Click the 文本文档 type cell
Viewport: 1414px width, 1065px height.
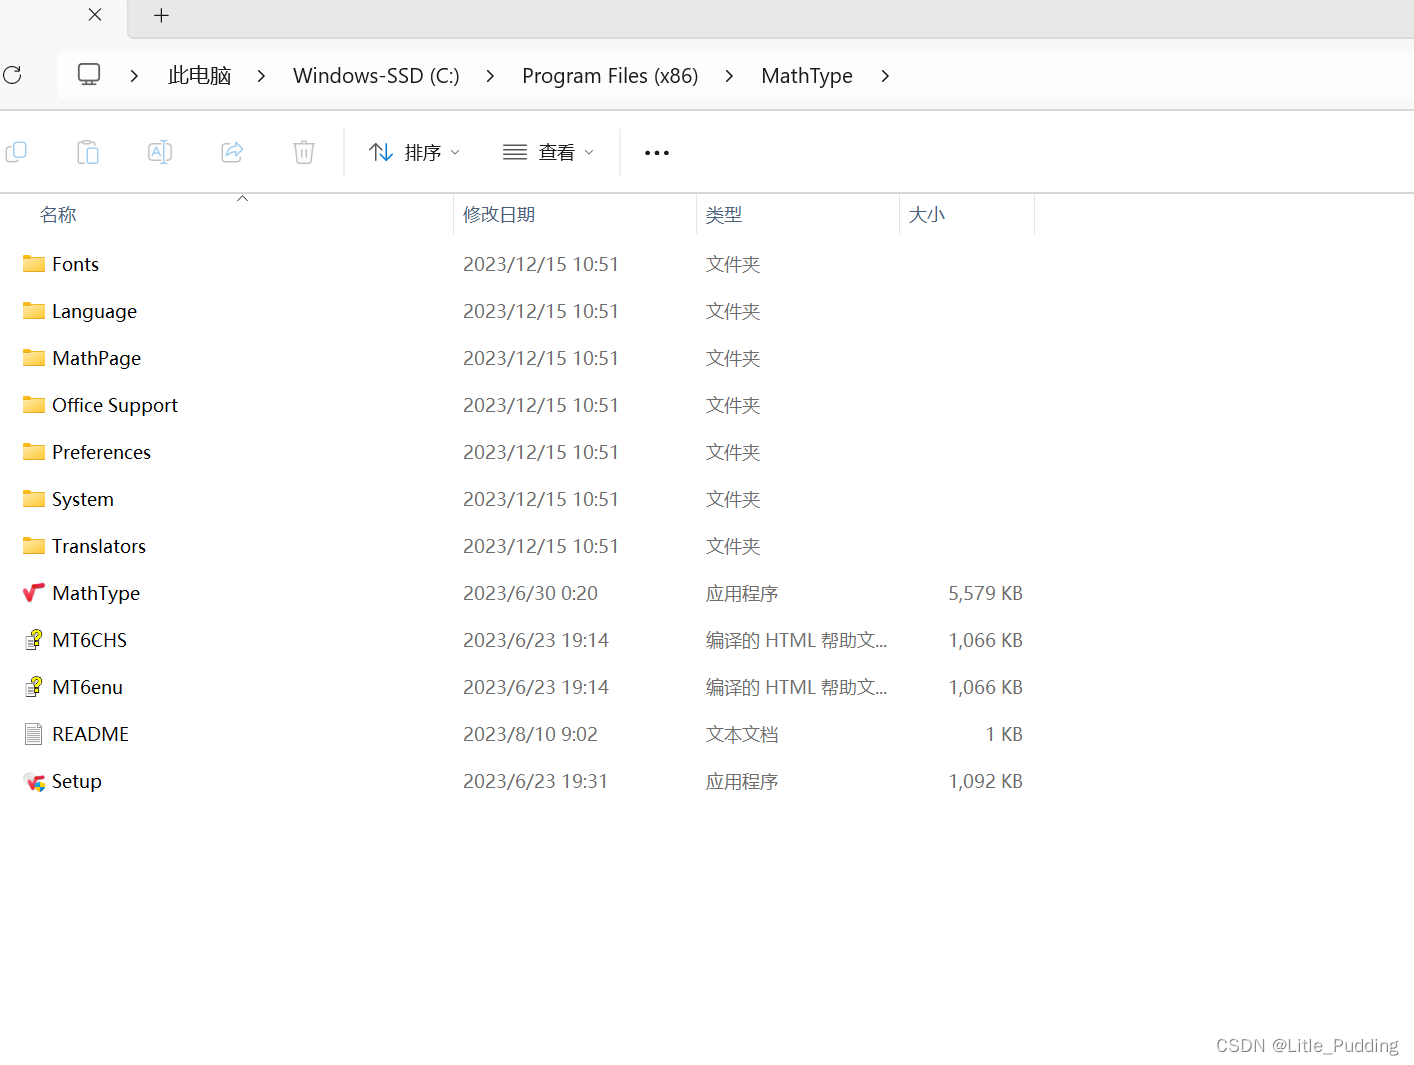point(742,734)
